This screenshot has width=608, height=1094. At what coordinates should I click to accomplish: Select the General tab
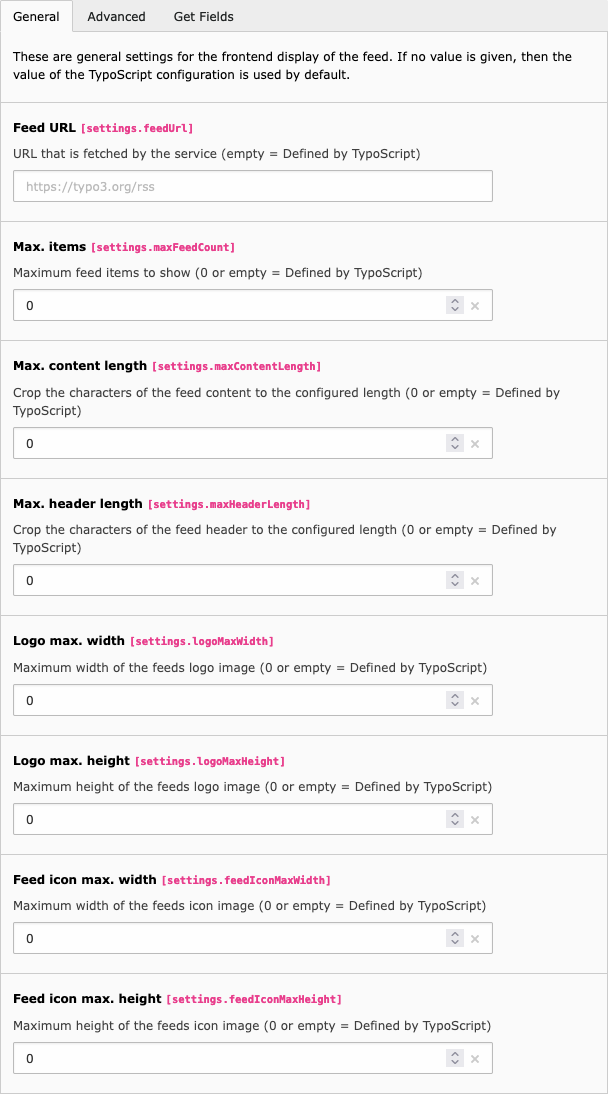pyautogui.click(x=36, y=17)
